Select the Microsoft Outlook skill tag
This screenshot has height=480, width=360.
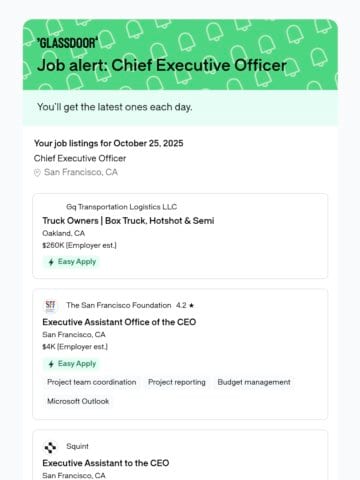[78, 401]
